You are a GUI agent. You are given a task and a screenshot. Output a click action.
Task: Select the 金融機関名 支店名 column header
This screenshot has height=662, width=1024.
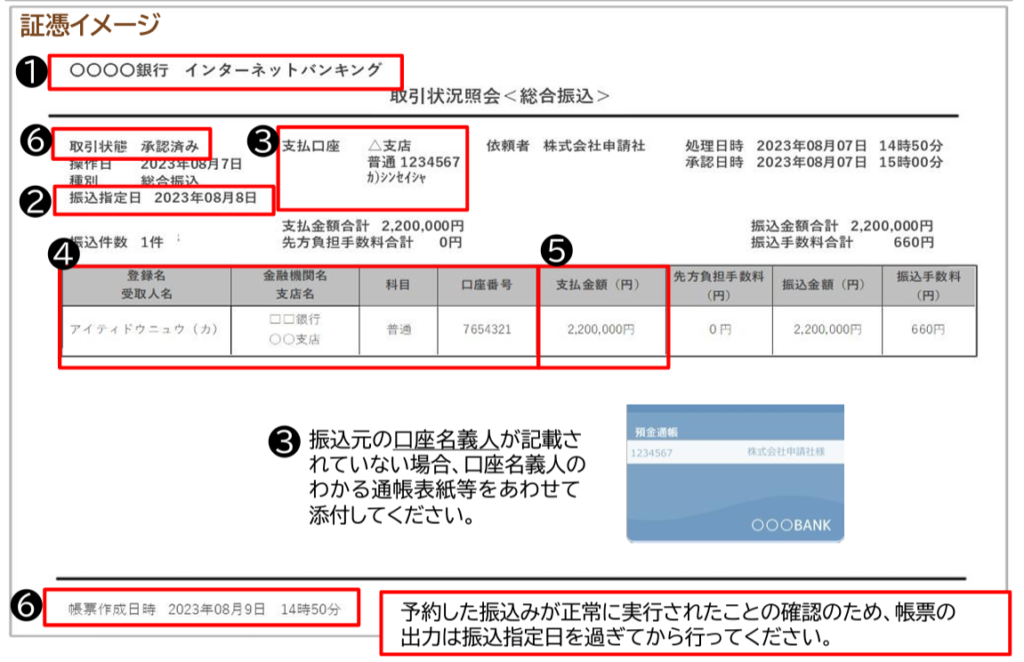click(x=295, y=285)
